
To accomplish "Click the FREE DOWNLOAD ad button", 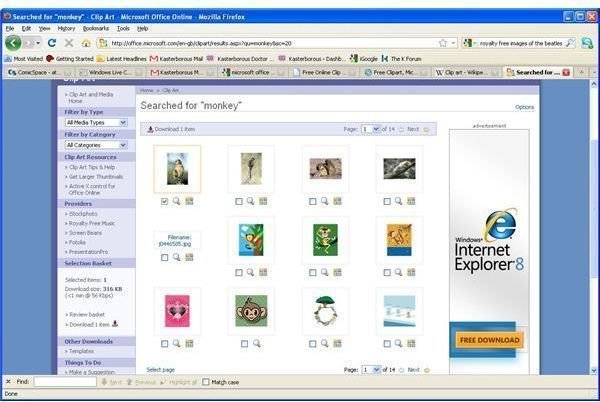I will (489, 340).
